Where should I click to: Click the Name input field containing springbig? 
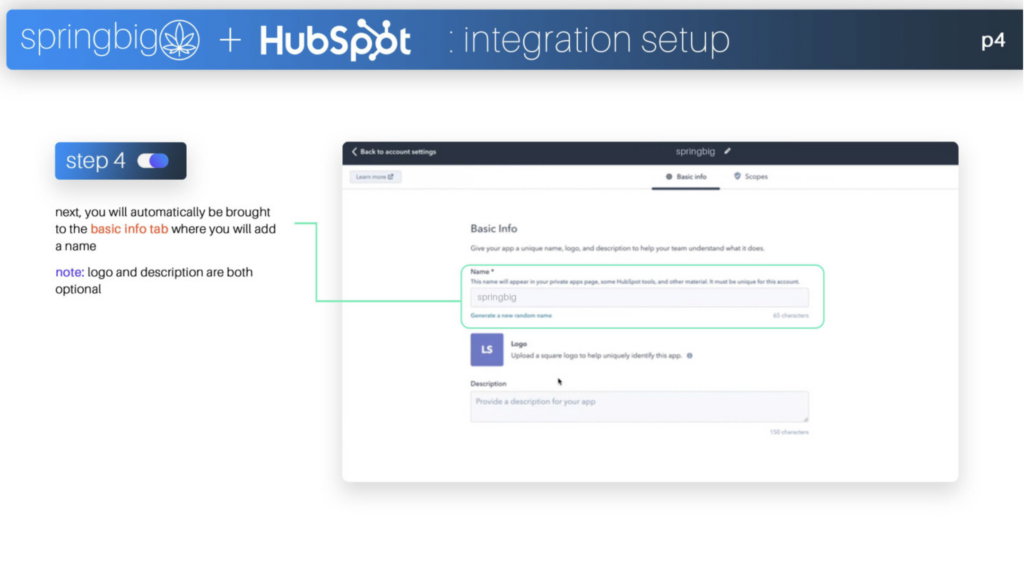[x=639, y=297]
